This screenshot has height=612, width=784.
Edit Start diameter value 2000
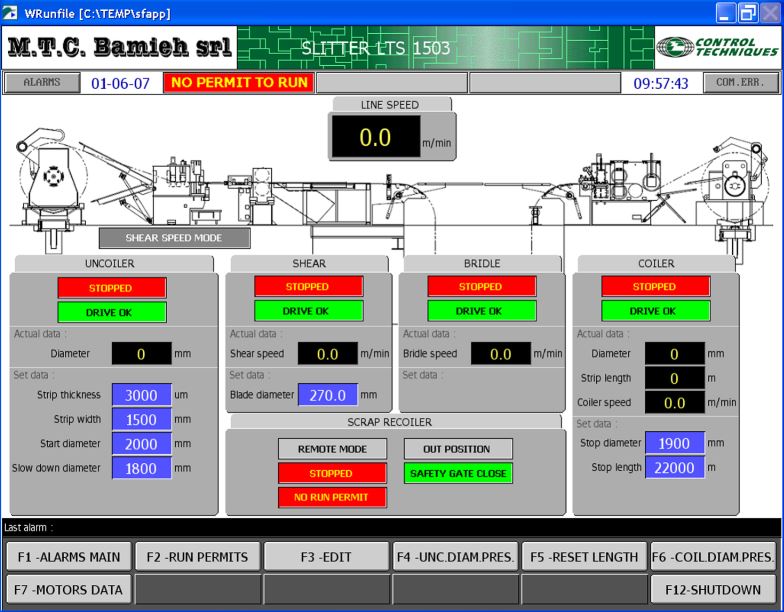click(x=142, y=444)
